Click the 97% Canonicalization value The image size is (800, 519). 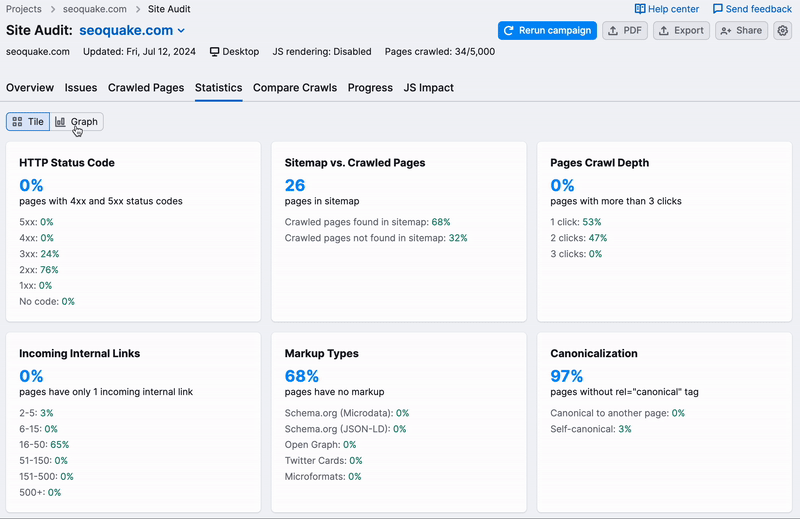click(x=567, y=376)
